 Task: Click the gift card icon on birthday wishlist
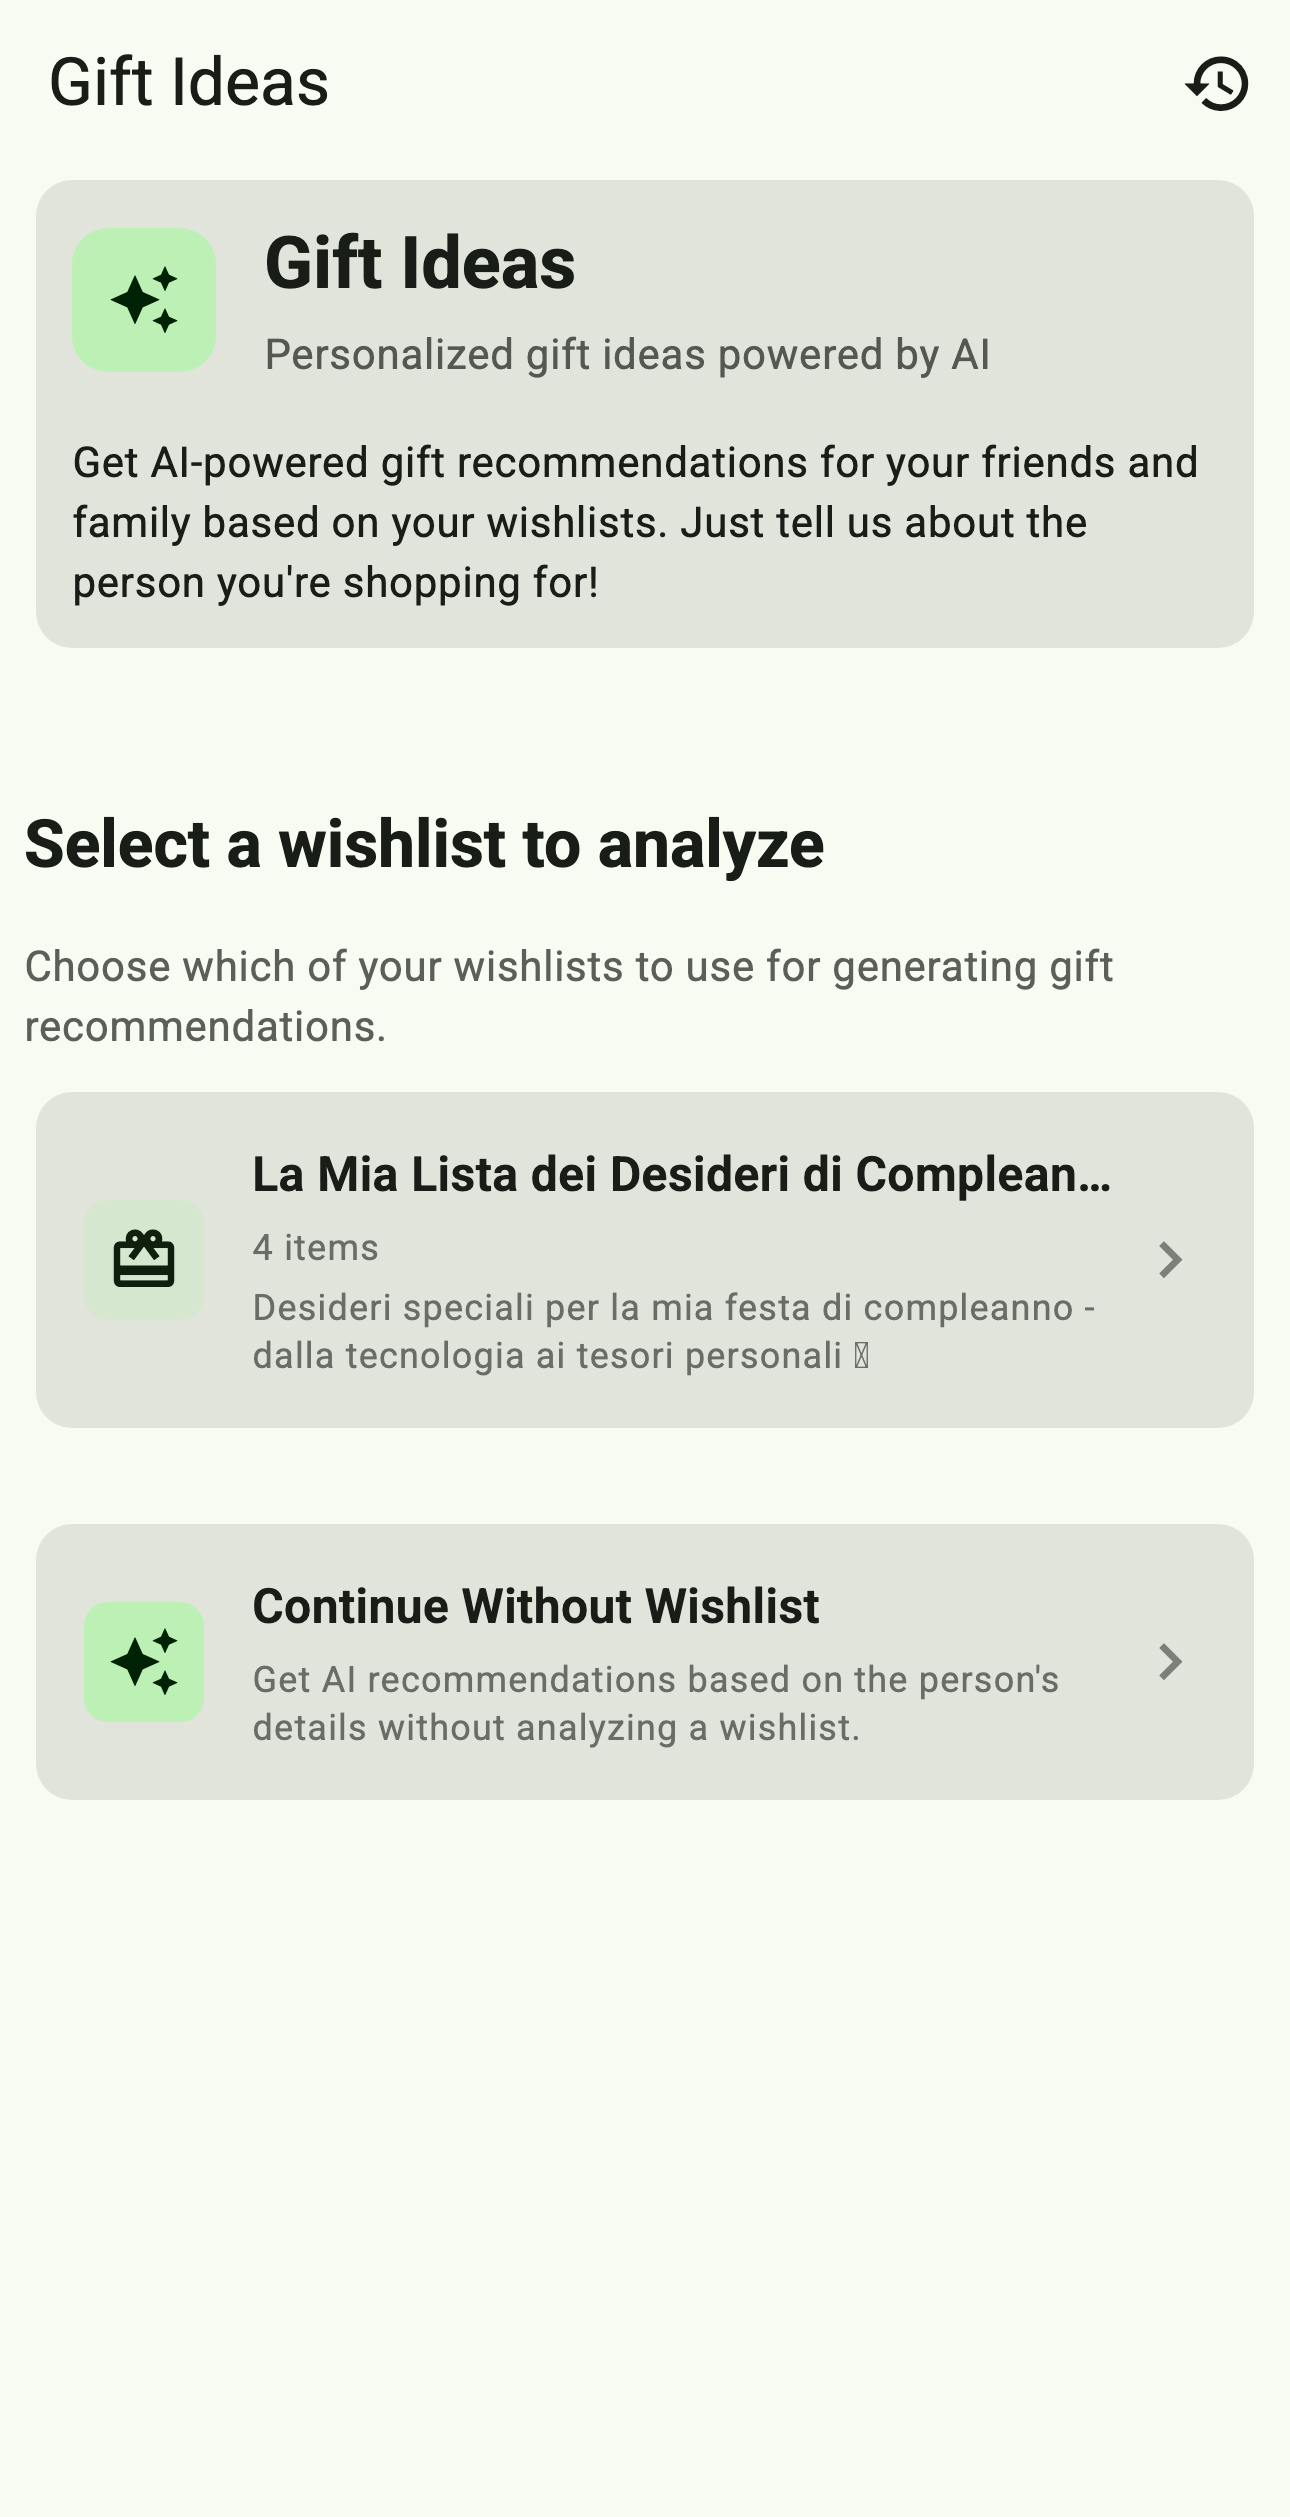[144, 1260]
